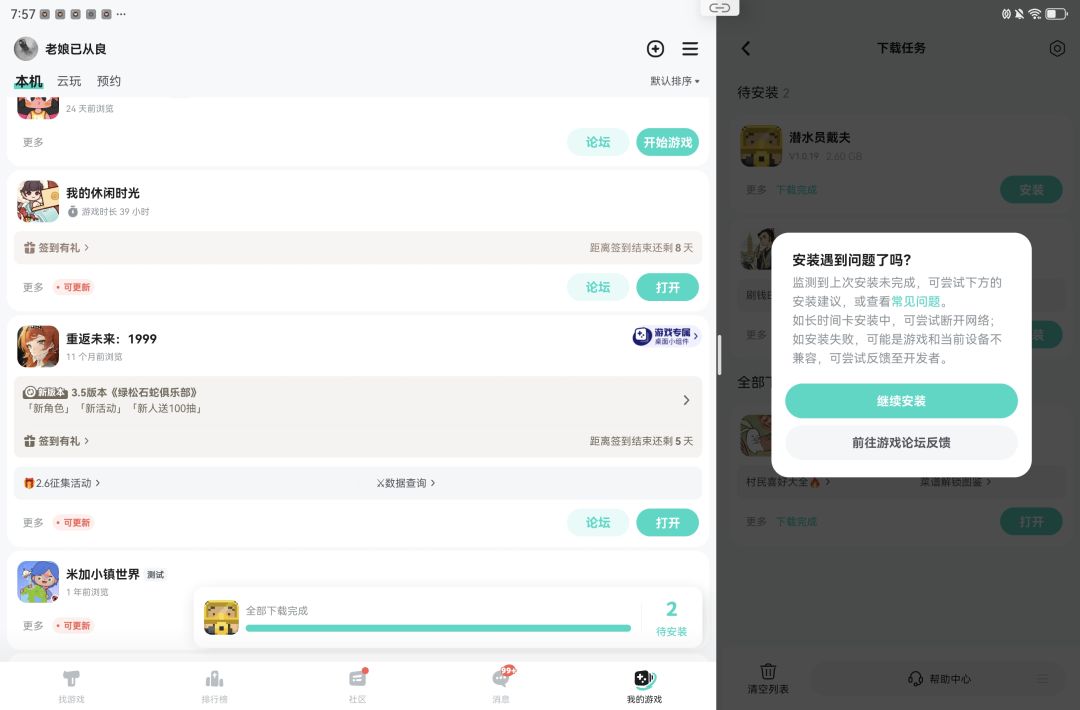1080x710 pixels.
Task: Go to 排行榜 in bottom navigation
Action: (214, 686)
